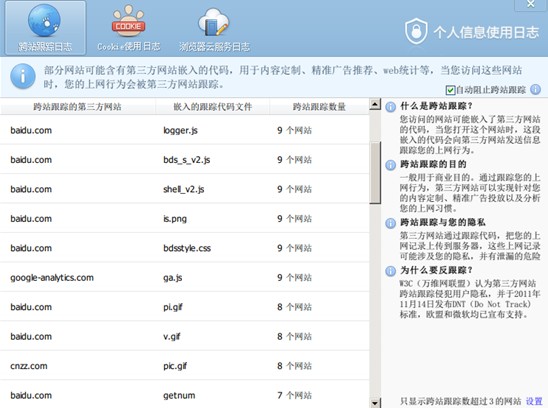This screenshot has height=408, width=548.
Task: Select the pi.gif file entry
Action: click(173, 307)
